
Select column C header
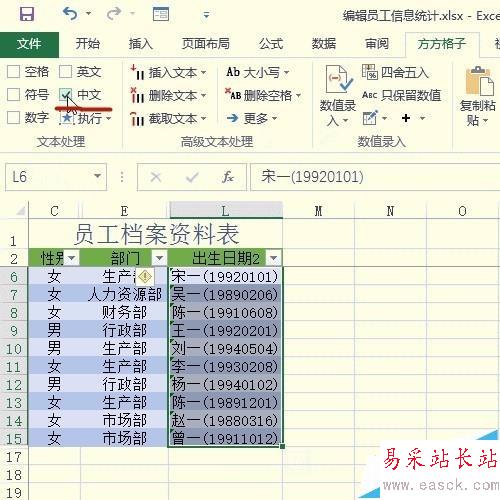pos(54,211)
